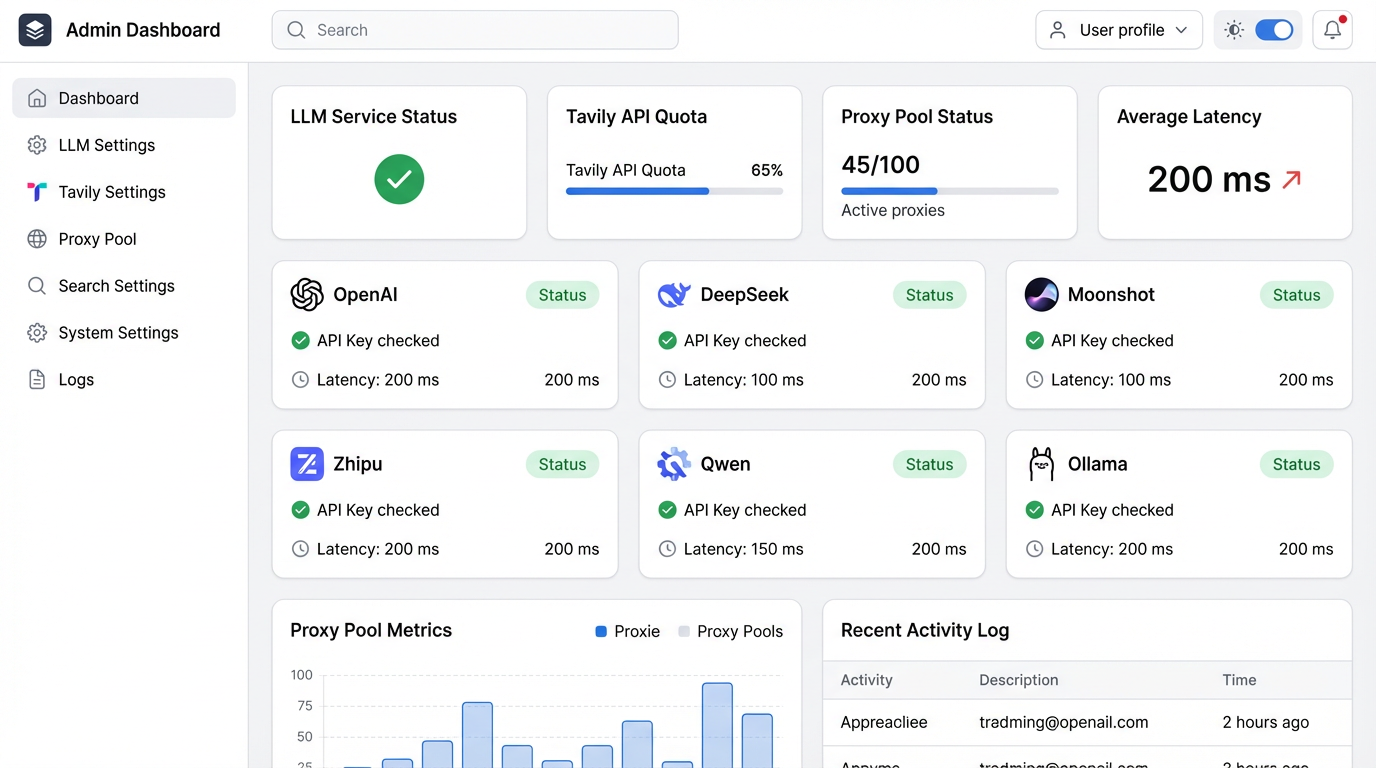This screenshot has height=768, width=1376.
Task: Toggle the light/dark theme switch
Action: point(1274,30)
